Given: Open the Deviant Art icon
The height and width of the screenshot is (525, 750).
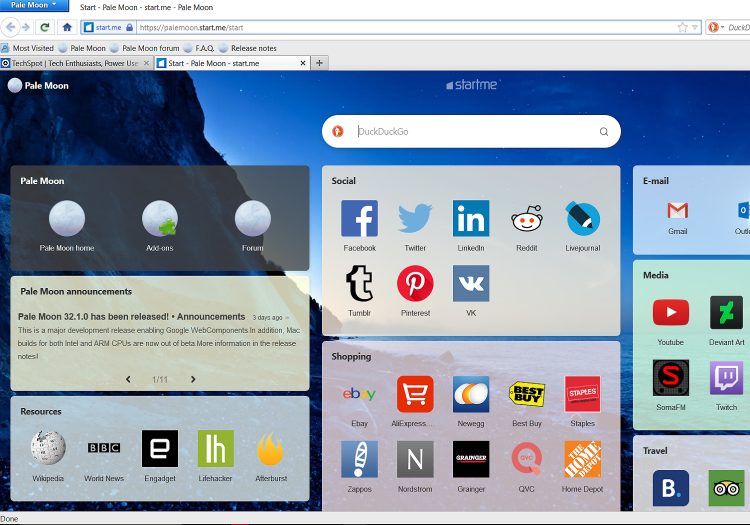Looking at the screenshot, I should (727, 312).
